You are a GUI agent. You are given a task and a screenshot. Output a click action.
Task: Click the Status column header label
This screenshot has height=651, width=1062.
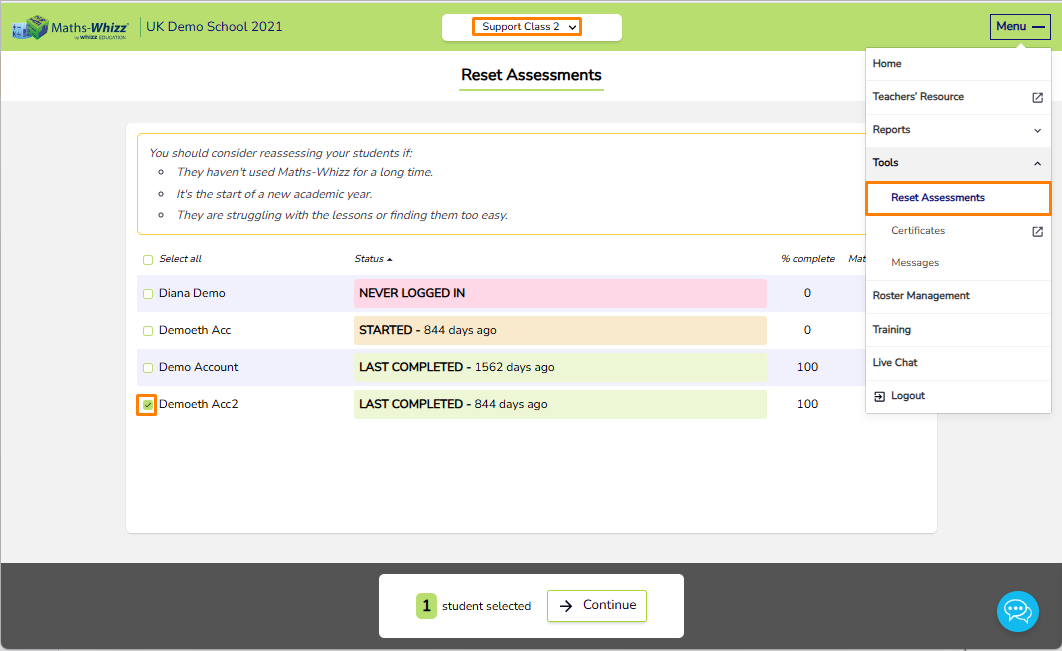pos(369,259)
